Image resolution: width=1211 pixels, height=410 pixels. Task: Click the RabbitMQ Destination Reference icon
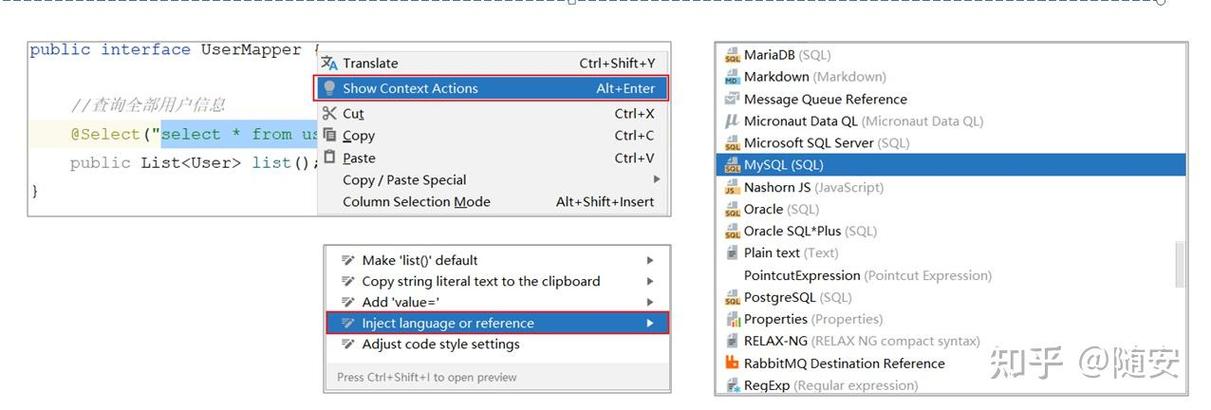(732, 363)
